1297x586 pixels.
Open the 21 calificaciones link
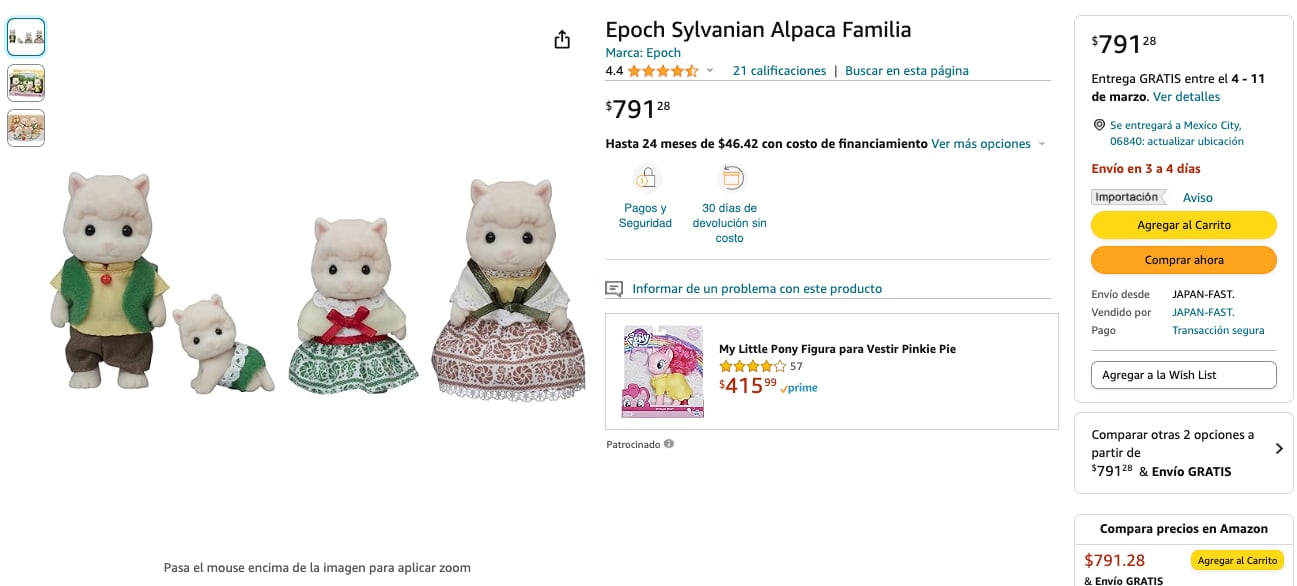[x=779, y=71]
